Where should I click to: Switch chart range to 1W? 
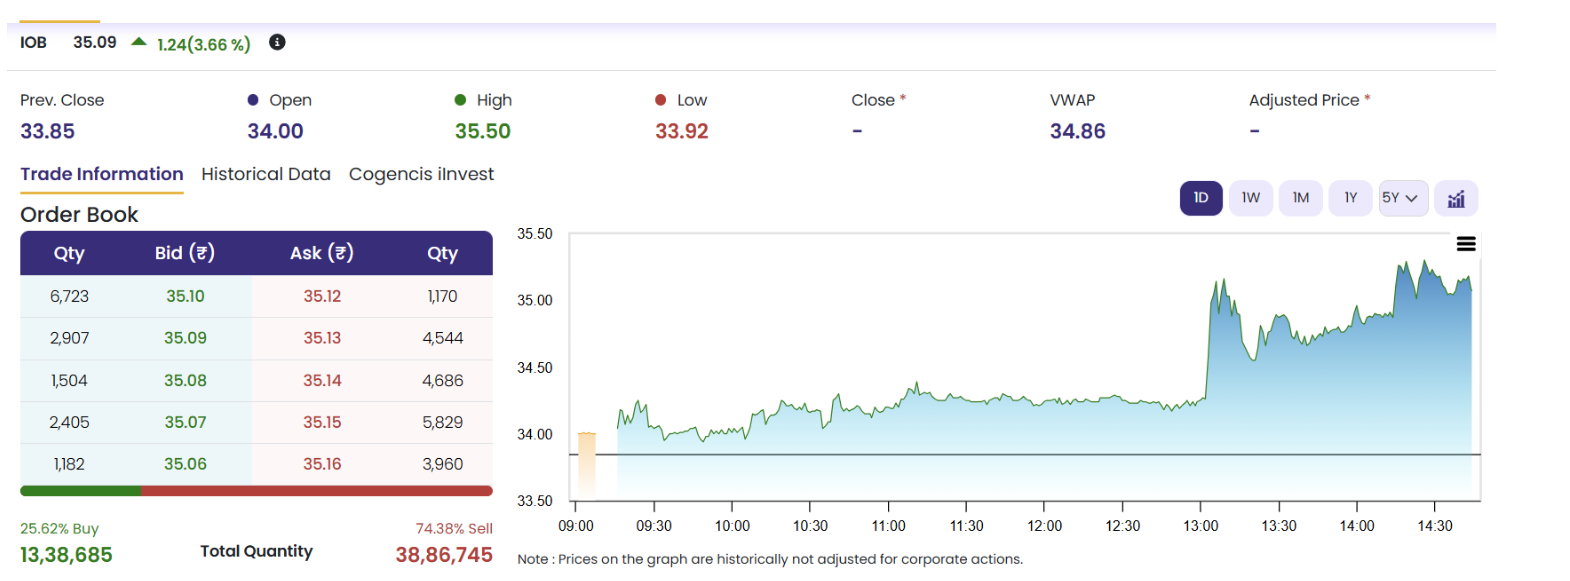tap(1251, 198)
